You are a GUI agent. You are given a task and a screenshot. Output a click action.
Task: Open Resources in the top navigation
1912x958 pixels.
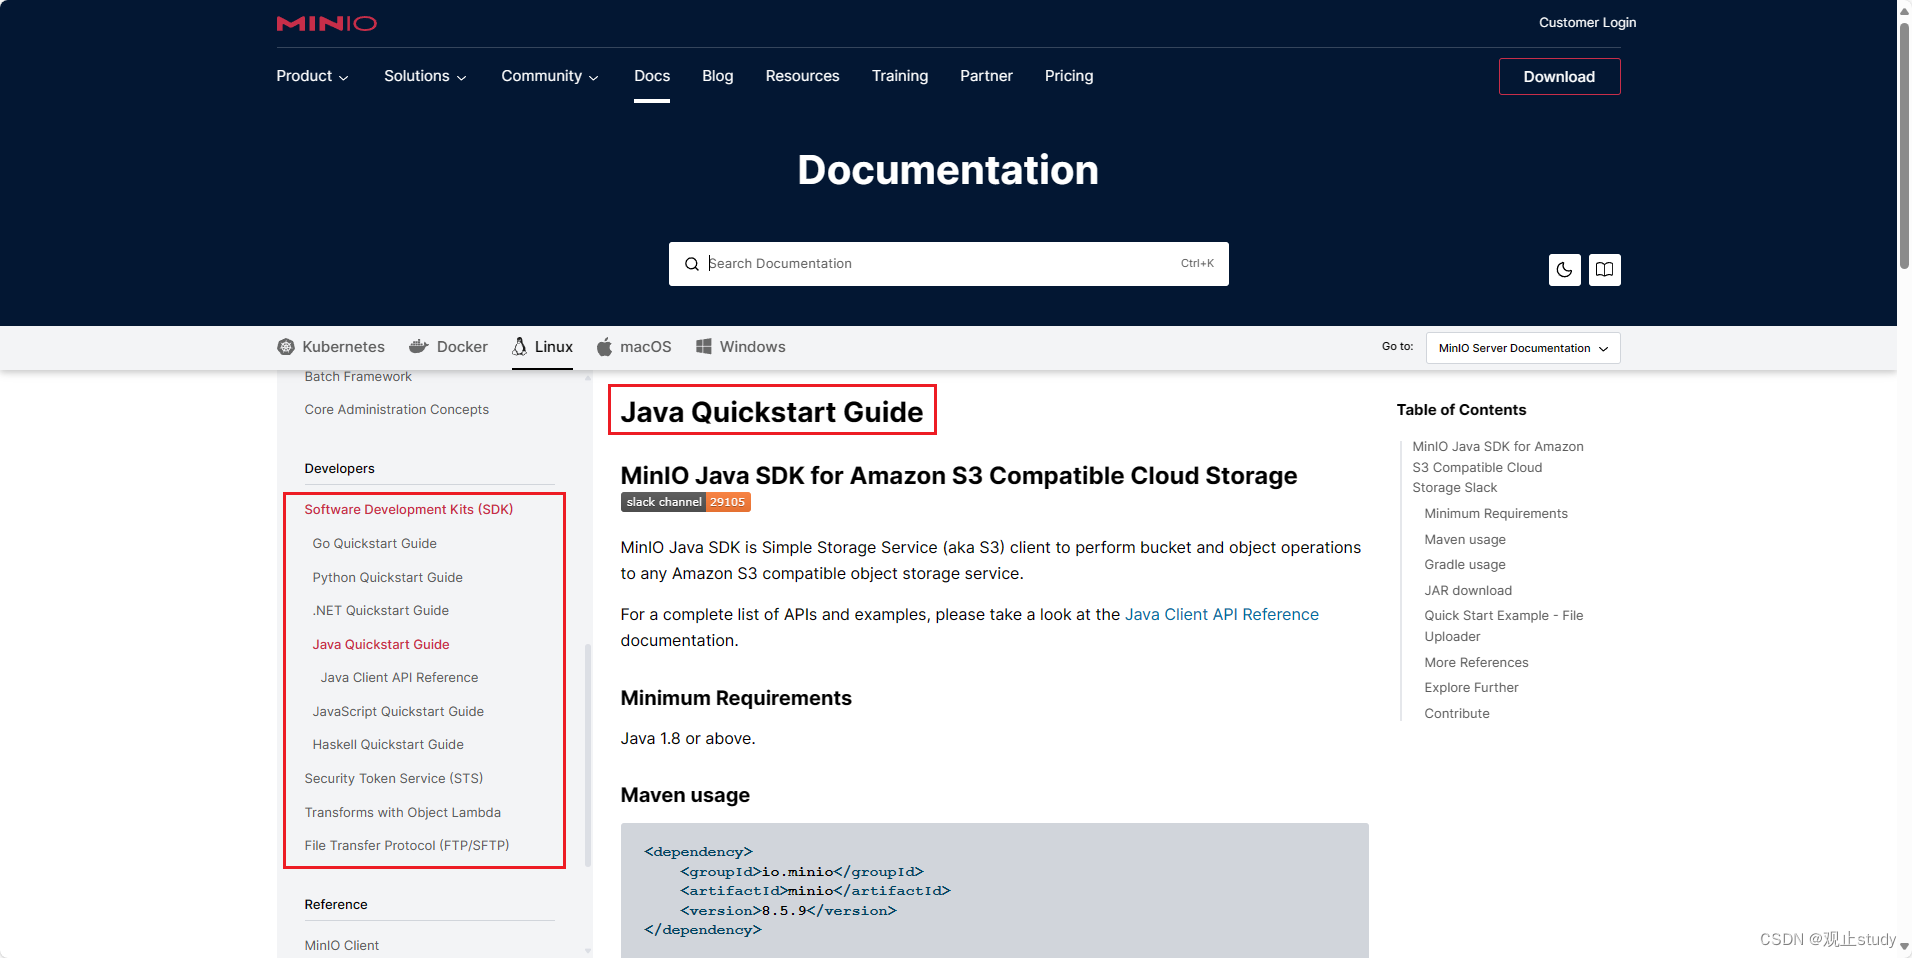(x=802, y=76)
